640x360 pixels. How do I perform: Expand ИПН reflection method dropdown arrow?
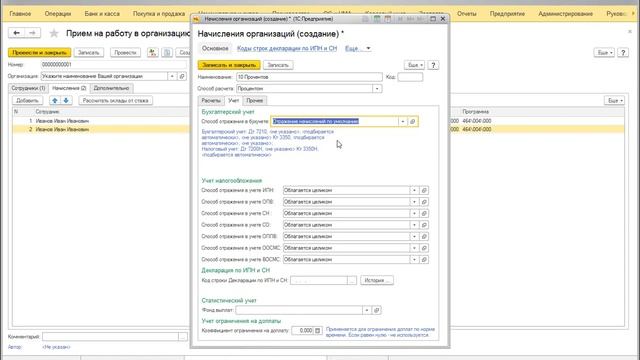414,191
